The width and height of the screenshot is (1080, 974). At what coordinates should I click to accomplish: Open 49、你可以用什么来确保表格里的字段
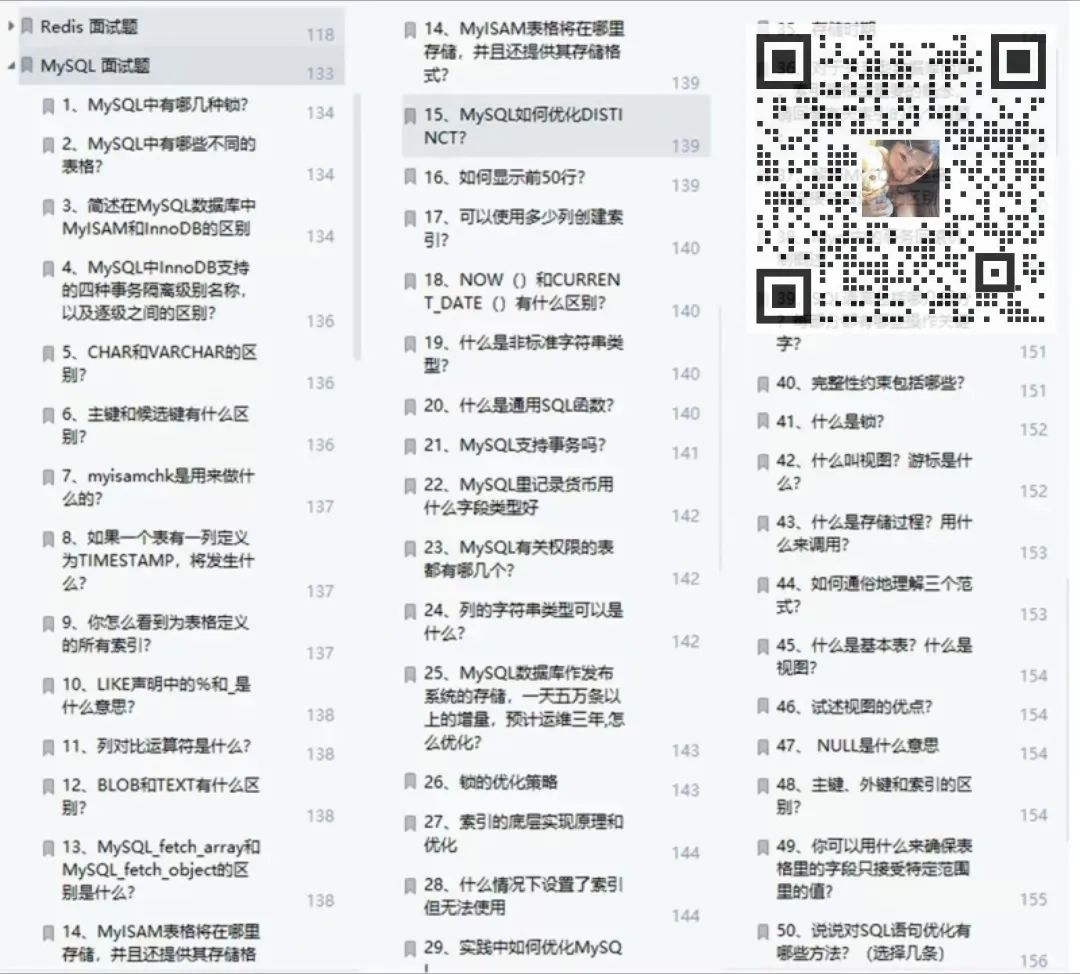pyautogui.click(x=874, y=868)
